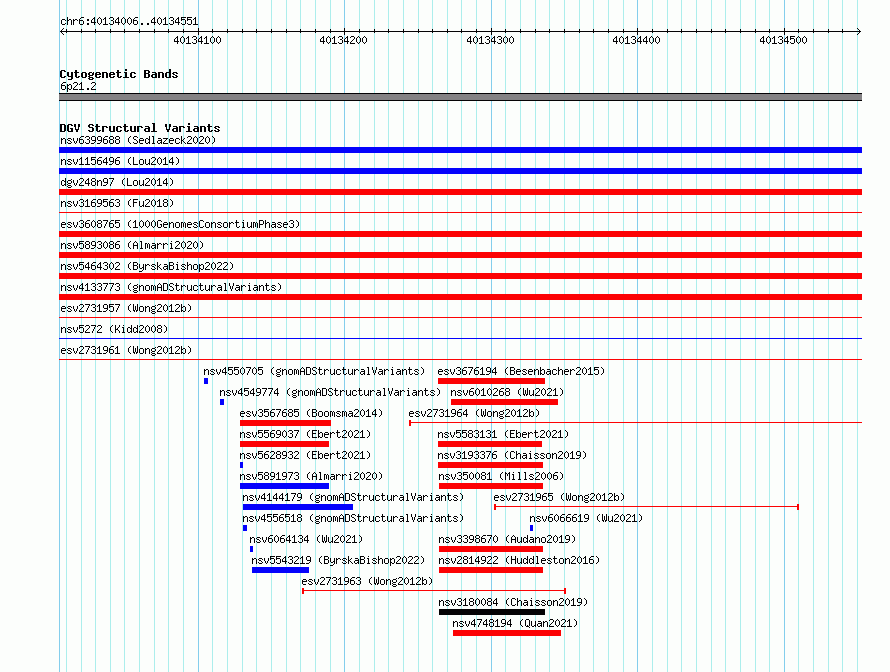Click the nsv350081 (Mills2006) label
This screenshot has width=890, height=672.
(x=501, y=476)
